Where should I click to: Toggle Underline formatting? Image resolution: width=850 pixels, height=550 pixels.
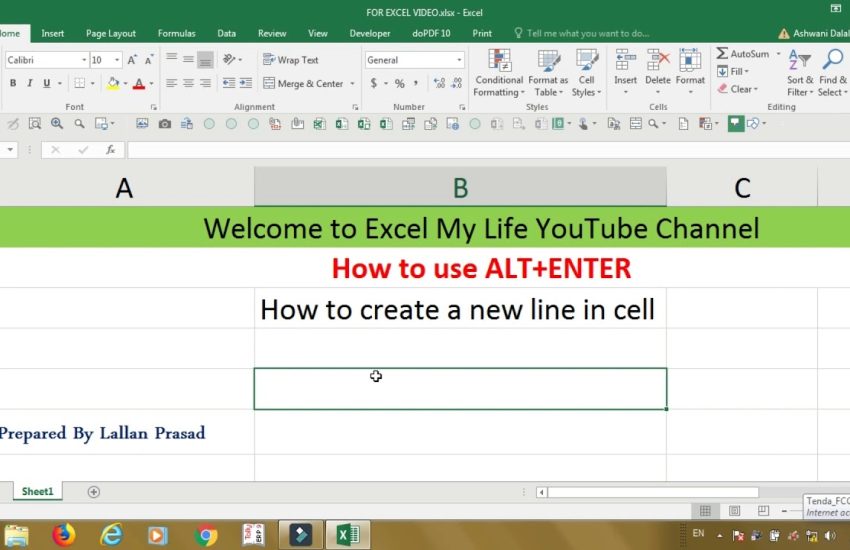[47, 83]
